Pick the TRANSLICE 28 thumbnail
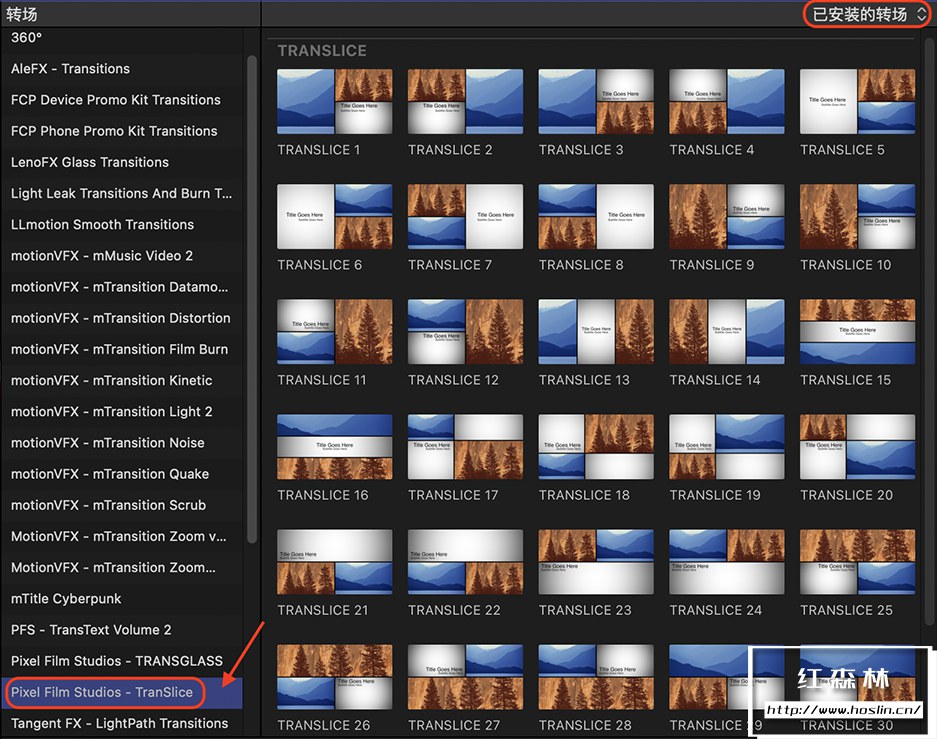The image size is (937, 739). coord(596,677)
